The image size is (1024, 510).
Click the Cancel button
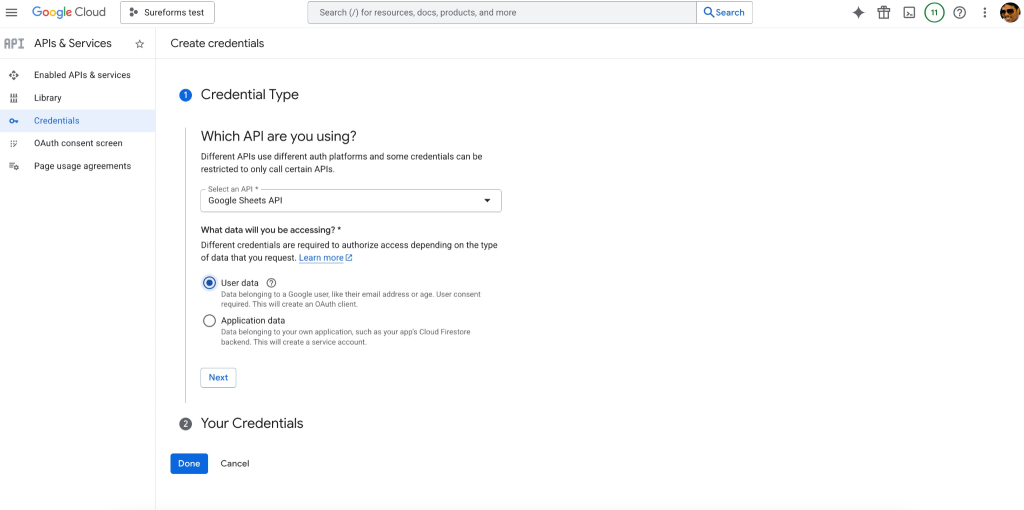pos(235,464)
